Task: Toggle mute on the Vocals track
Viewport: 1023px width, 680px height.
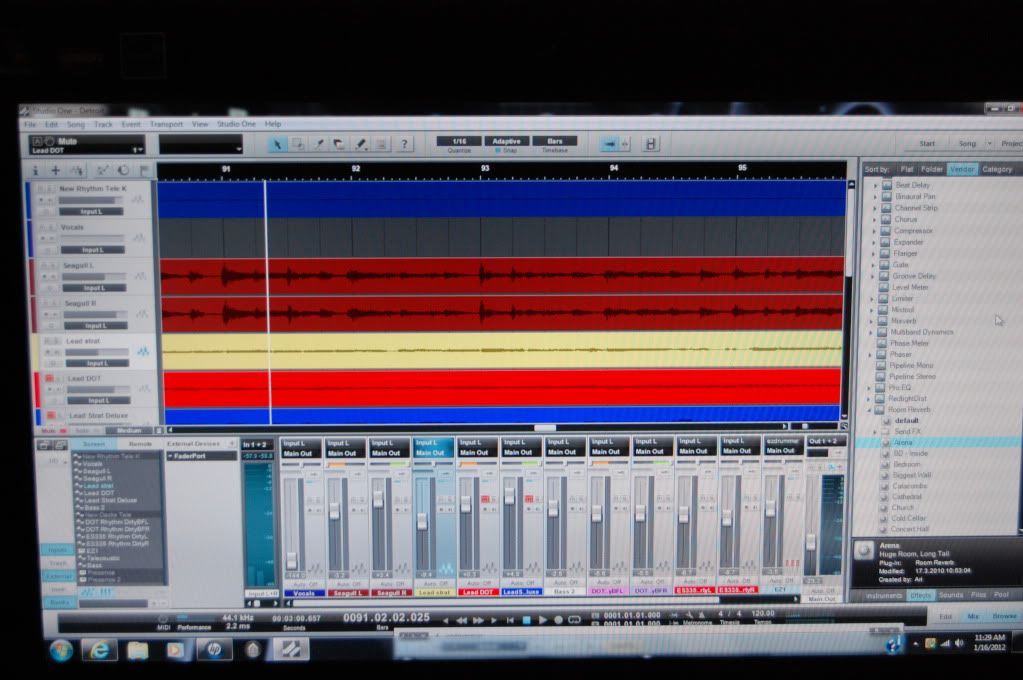Action: click(42, 227)
